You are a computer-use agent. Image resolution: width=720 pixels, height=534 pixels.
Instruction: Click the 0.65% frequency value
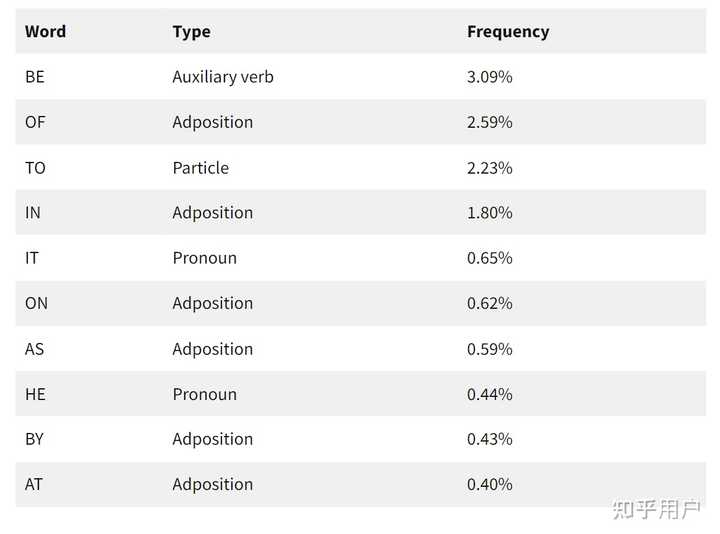[489, 258]
